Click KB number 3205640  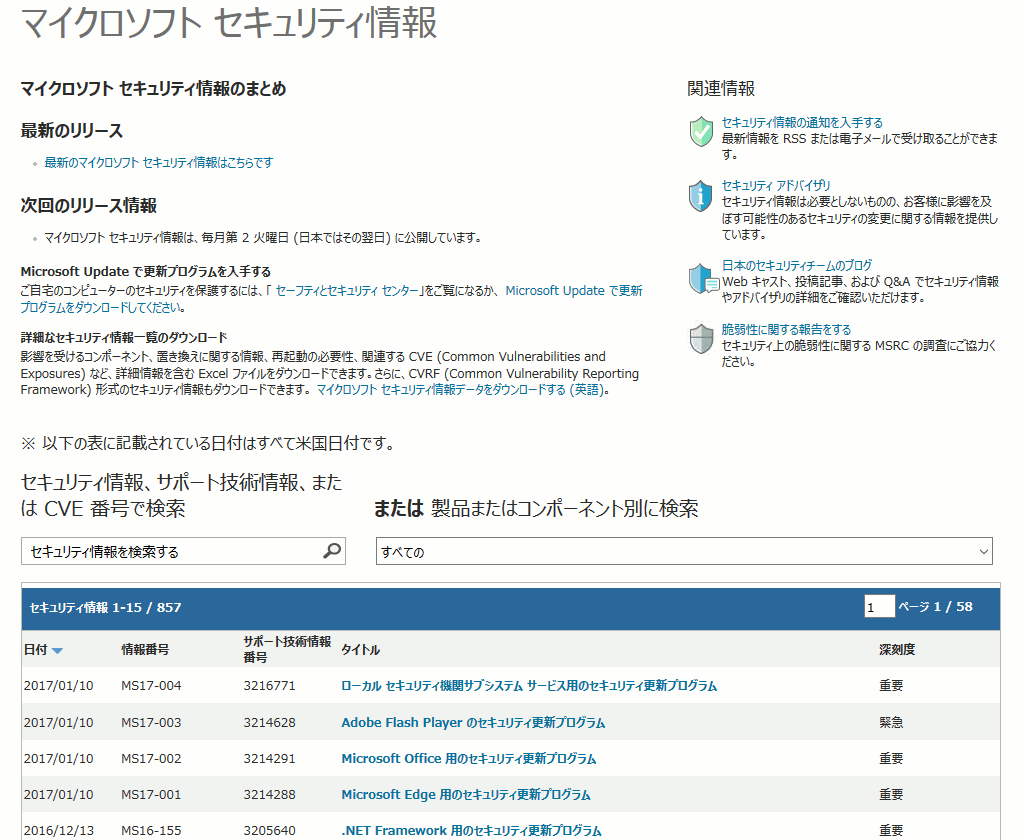point(269,831)
